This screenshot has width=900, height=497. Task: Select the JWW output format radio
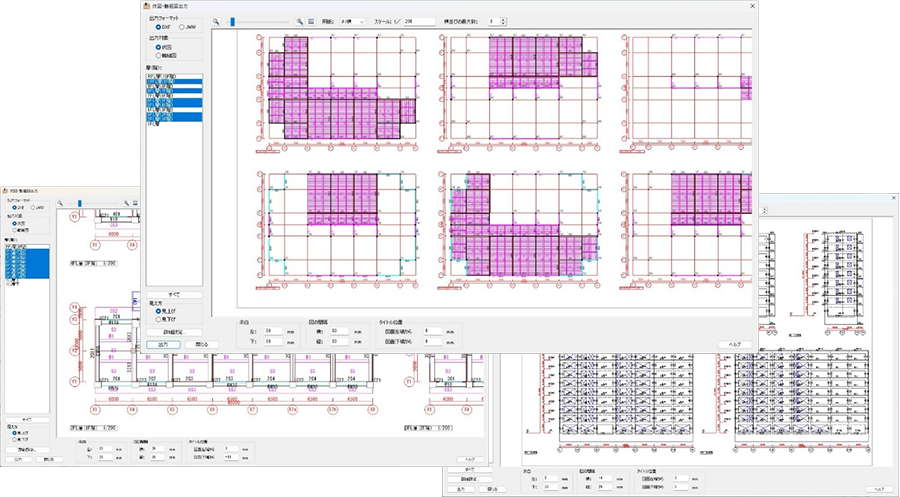point(181,27)
